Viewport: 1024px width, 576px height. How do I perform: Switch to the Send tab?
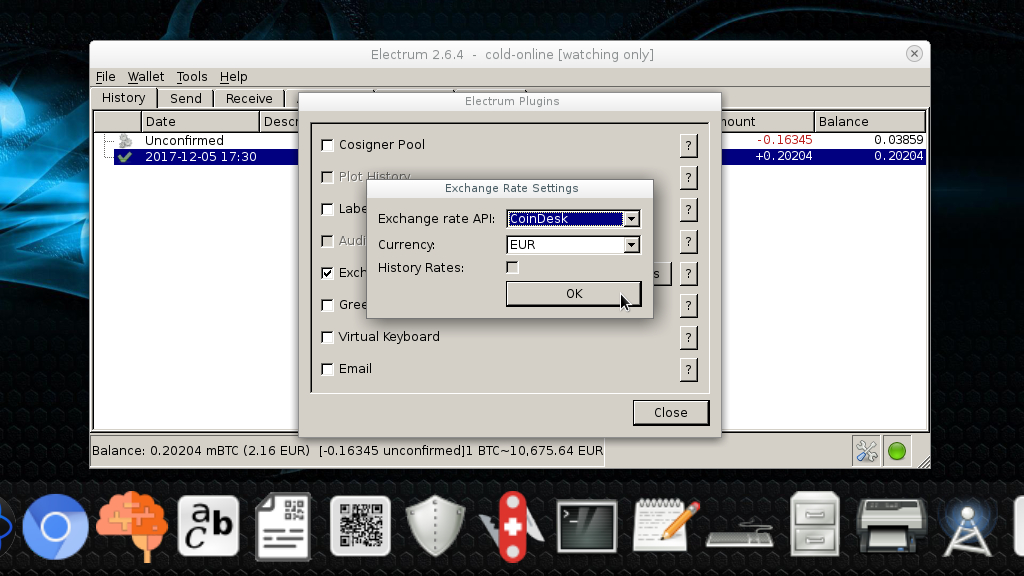click(185, 99)
